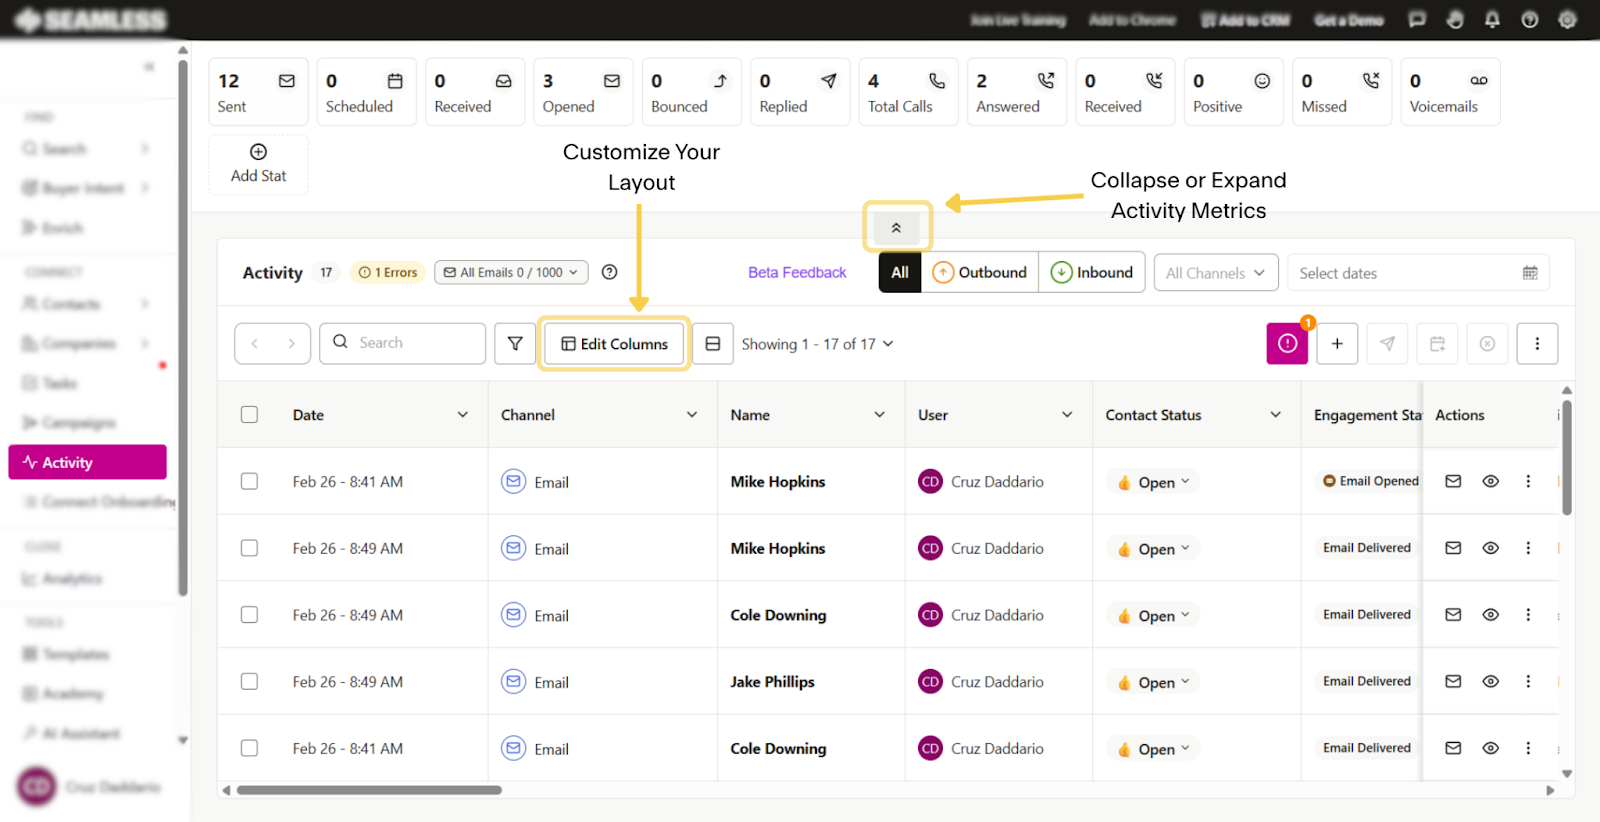The width and height of the screenshot is (1600, 822).
Task: Click the plus add activity button
Action: 1337,343
